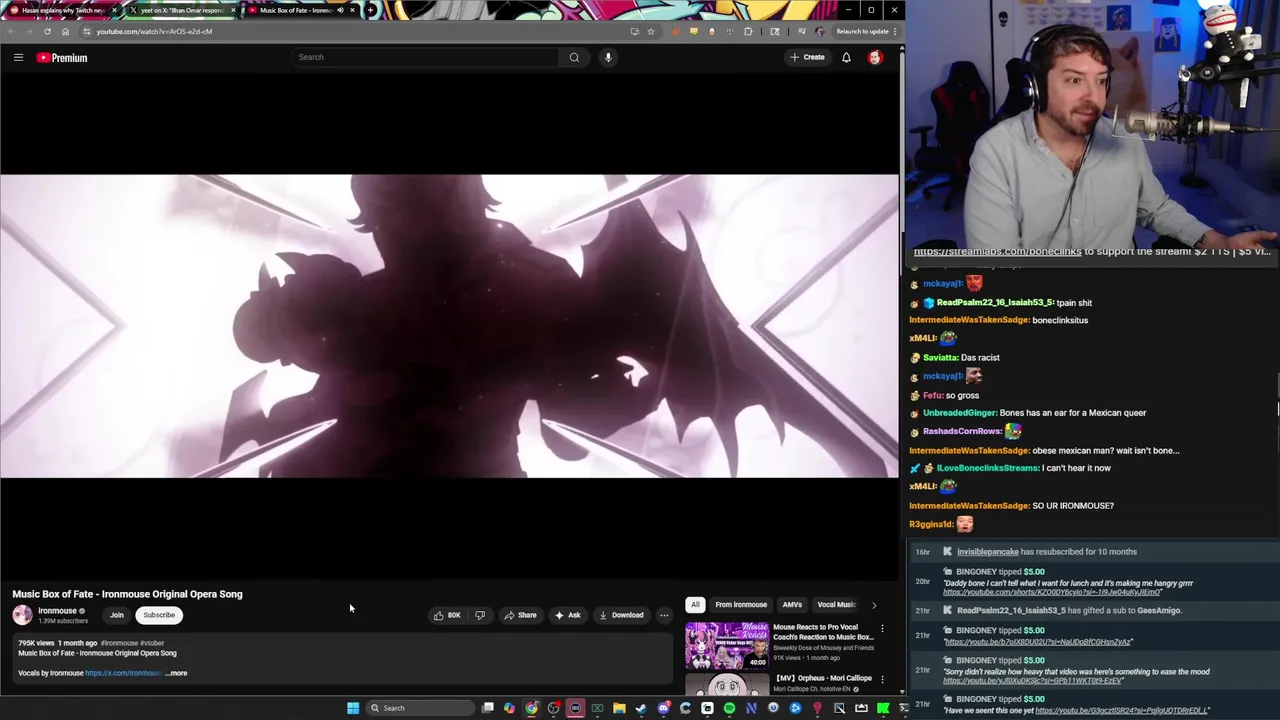Click the Join membership button

[117, 615]
